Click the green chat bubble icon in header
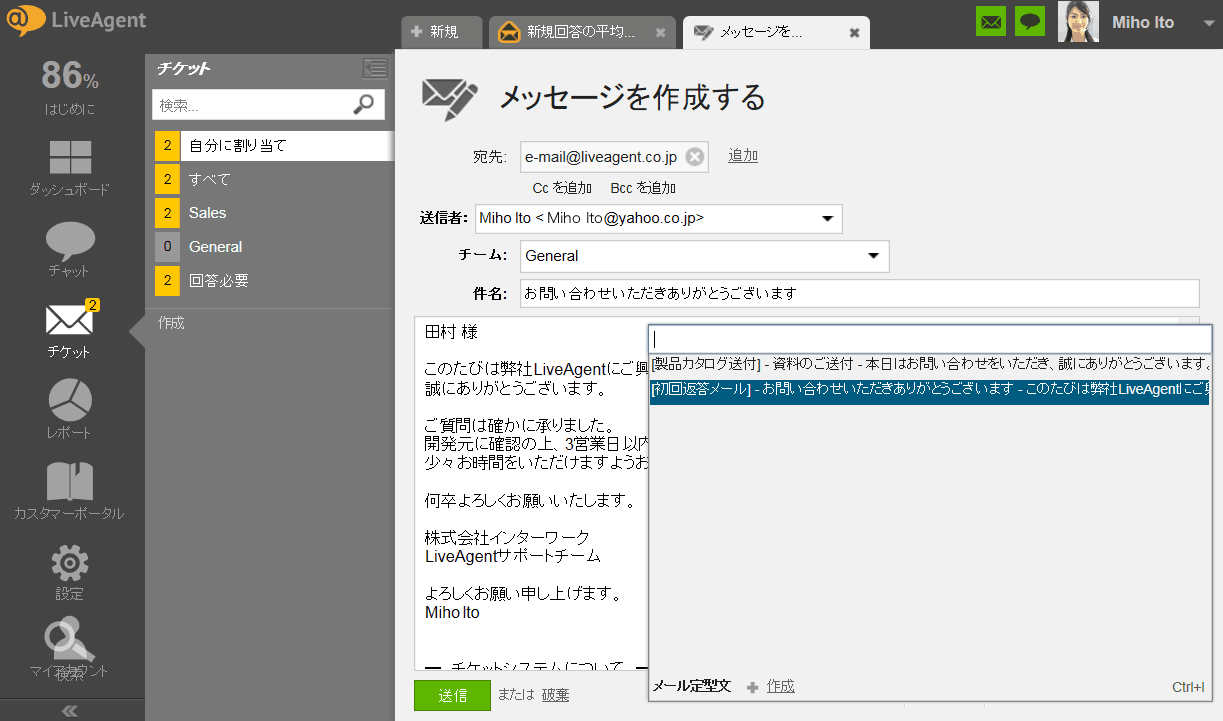This screenshot has width=1223, height=721. (1030, 21)
